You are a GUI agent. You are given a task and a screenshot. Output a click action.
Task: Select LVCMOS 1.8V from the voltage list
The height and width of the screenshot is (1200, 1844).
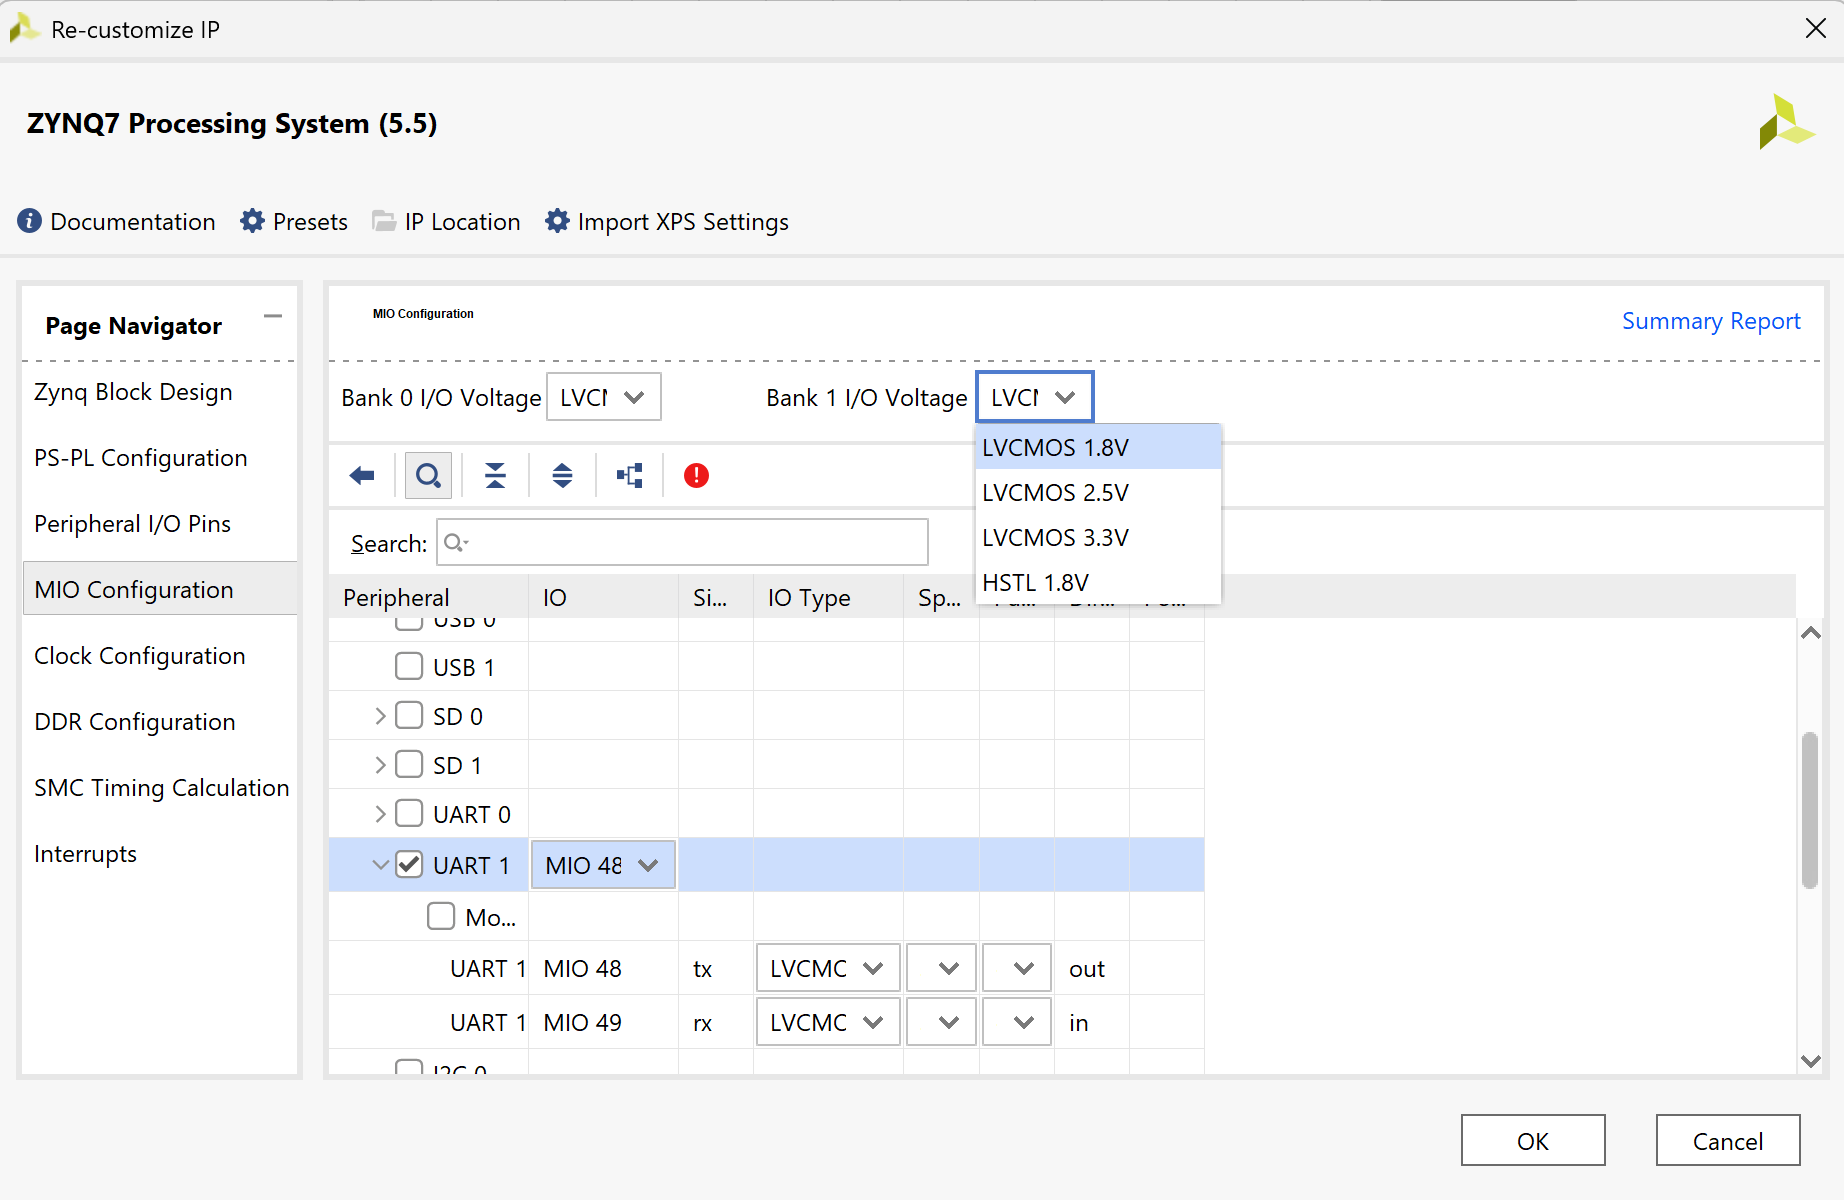[x=1098, y=447]
